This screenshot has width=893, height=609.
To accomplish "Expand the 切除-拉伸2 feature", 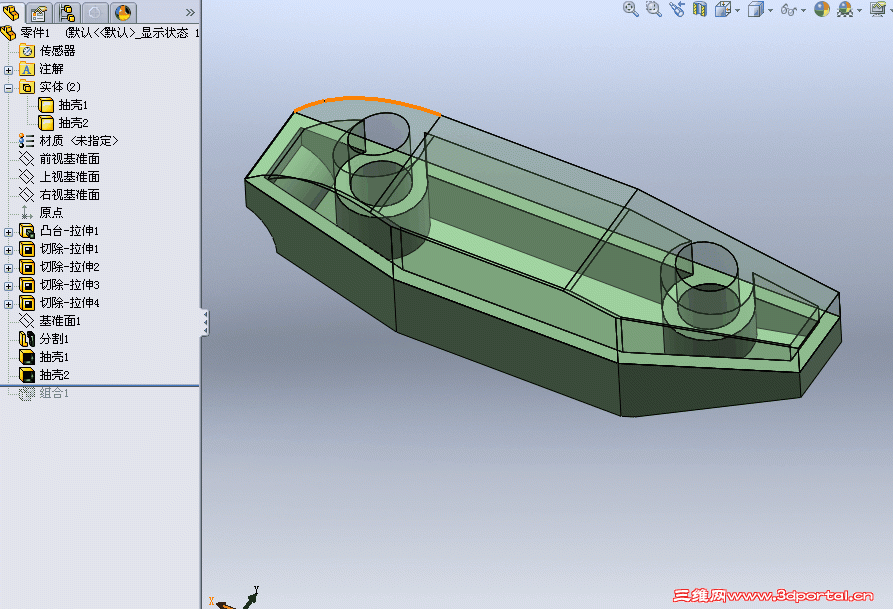I will (9, 268).
